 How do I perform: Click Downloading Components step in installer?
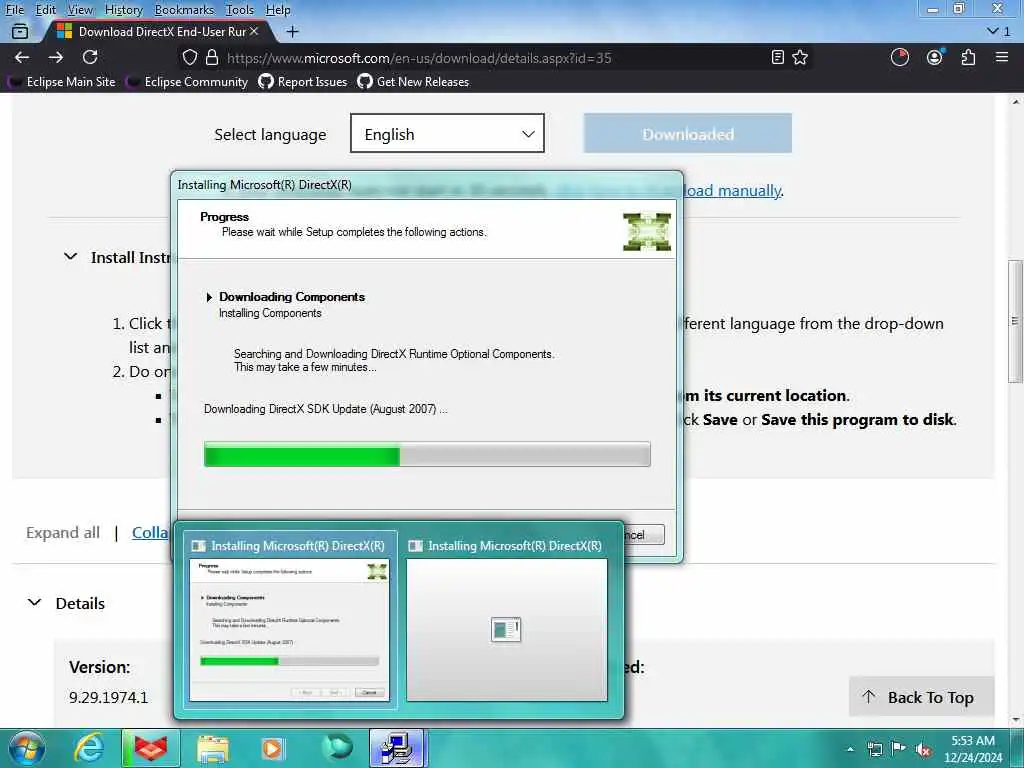292,296
